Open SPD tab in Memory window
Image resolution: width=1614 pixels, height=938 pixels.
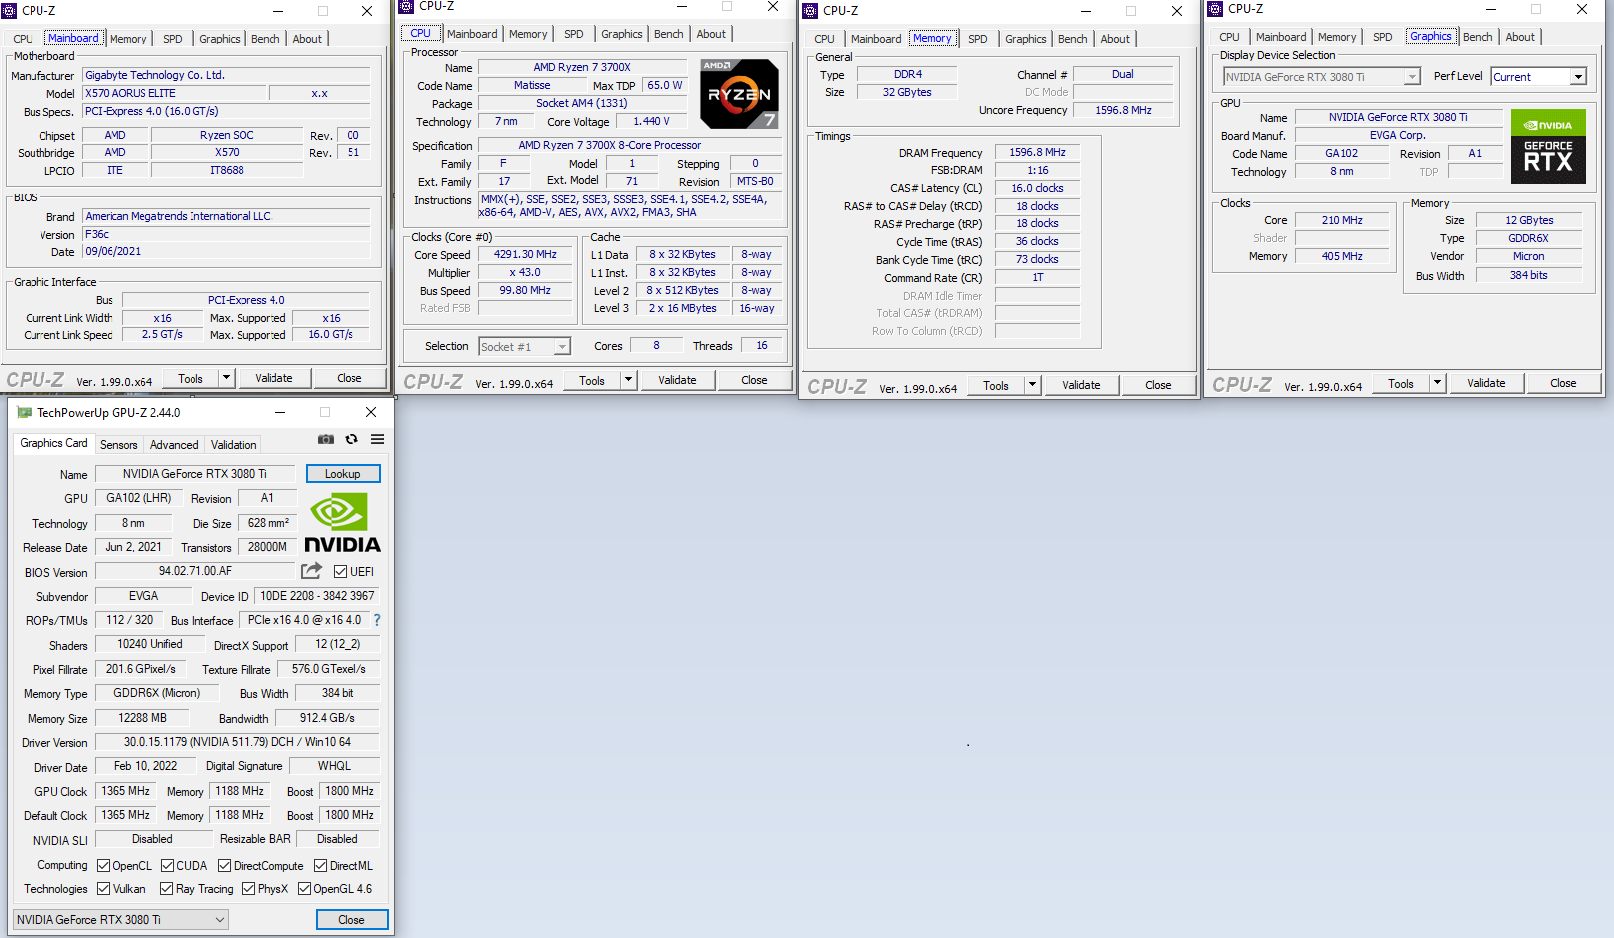pos(978,39)
